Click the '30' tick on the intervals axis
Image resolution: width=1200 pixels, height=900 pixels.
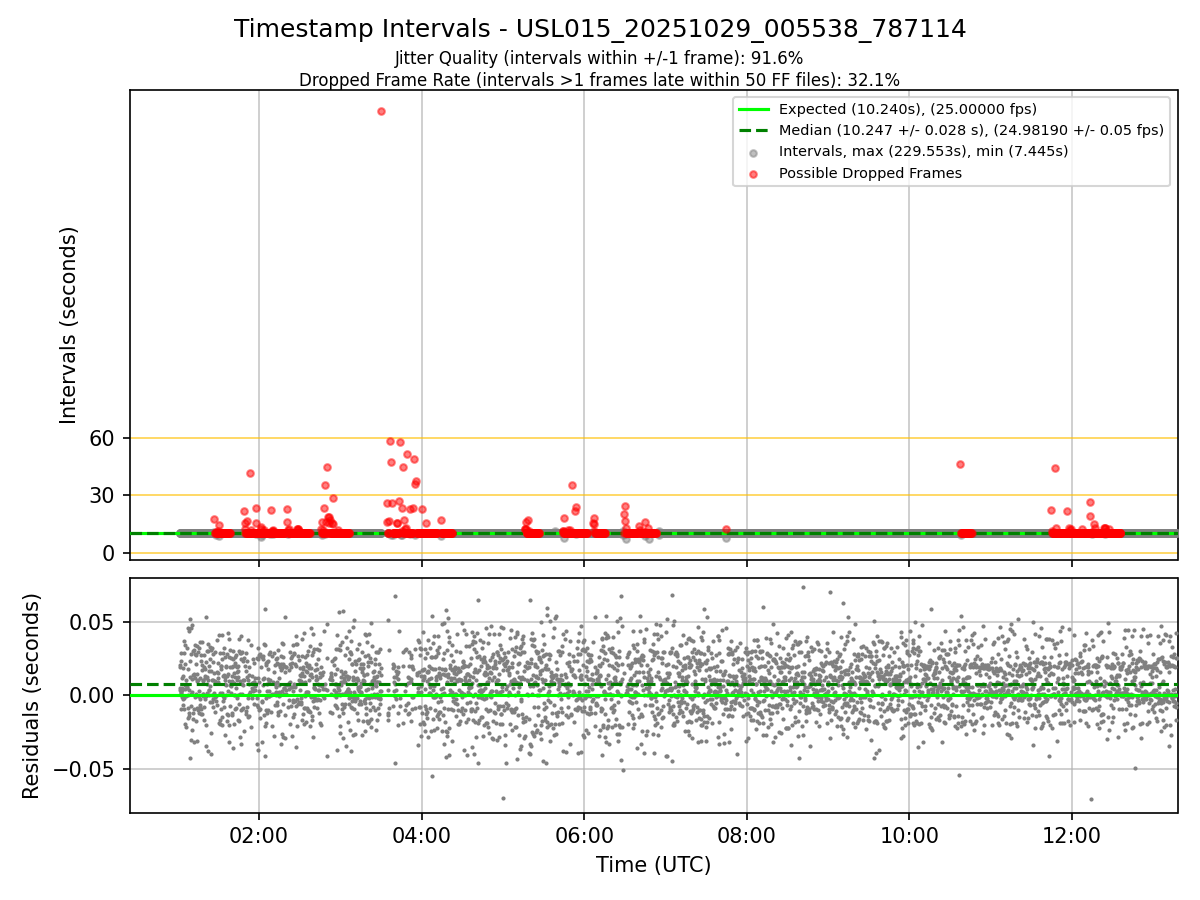pyautogui.click(x=104, y=495)
